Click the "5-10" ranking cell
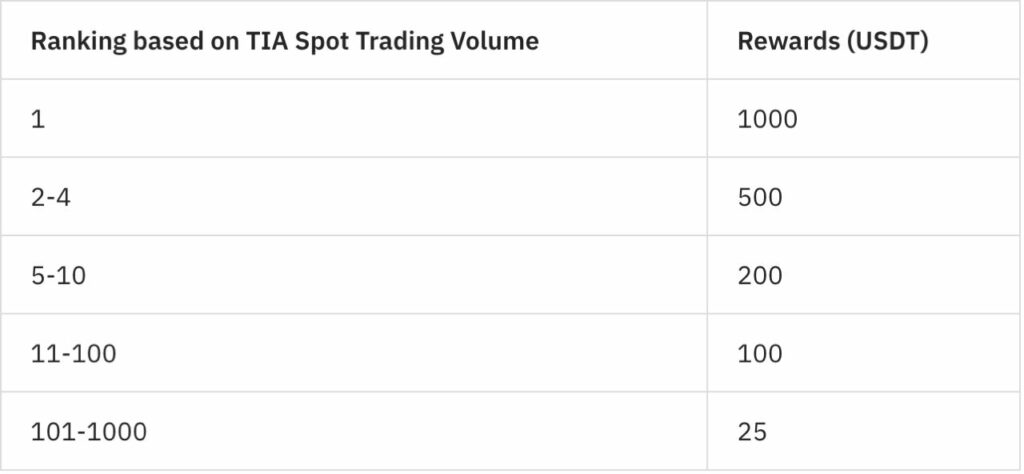The image size is (1024, 474). click(58, 275)
